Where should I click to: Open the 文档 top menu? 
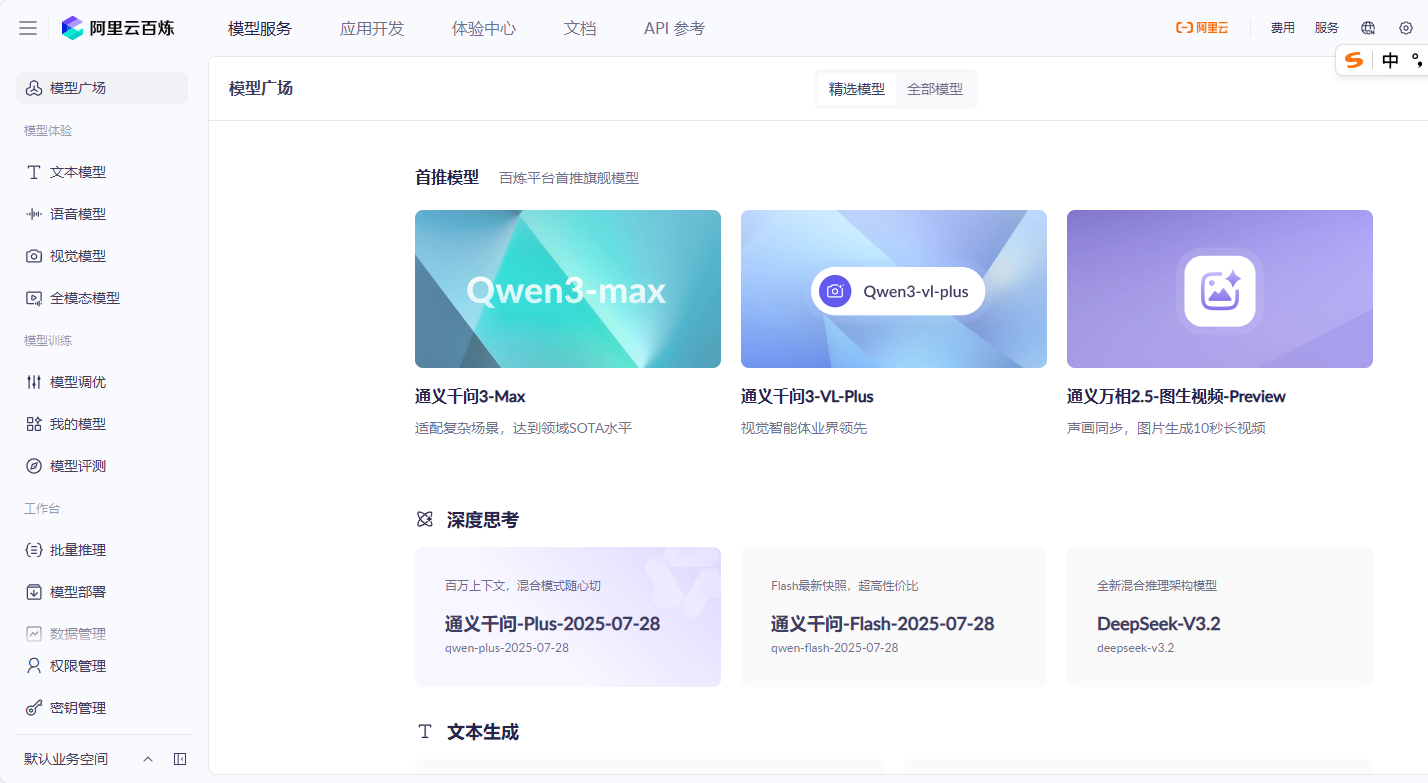(x=580, y=28)
